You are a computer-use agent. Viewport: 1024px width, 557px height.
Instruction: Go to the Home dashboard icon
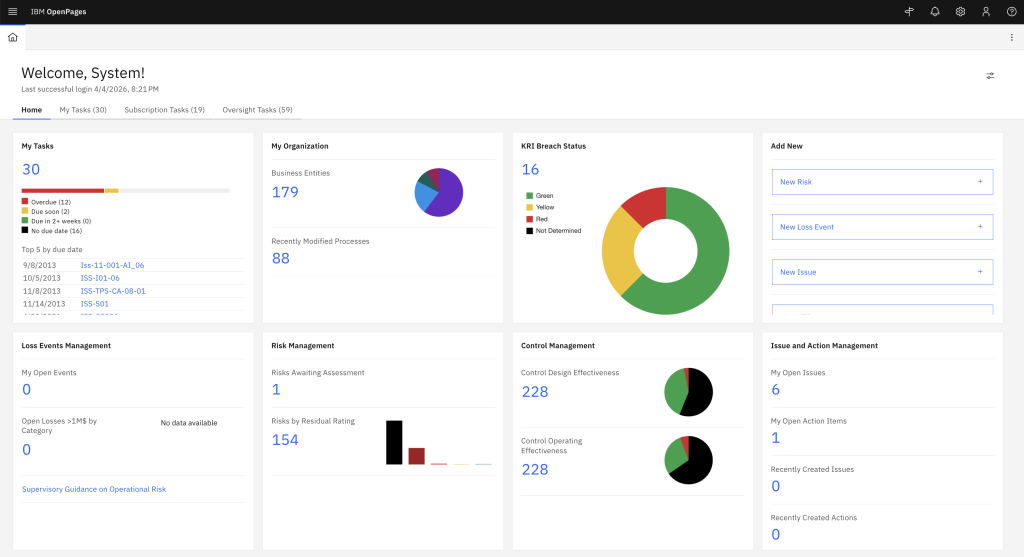12,37
